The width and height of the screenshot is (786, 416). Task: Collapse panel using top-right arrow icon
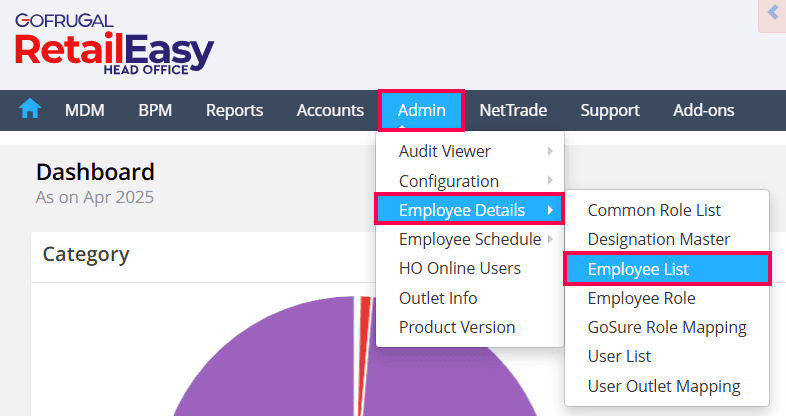(x=772, y=13)
